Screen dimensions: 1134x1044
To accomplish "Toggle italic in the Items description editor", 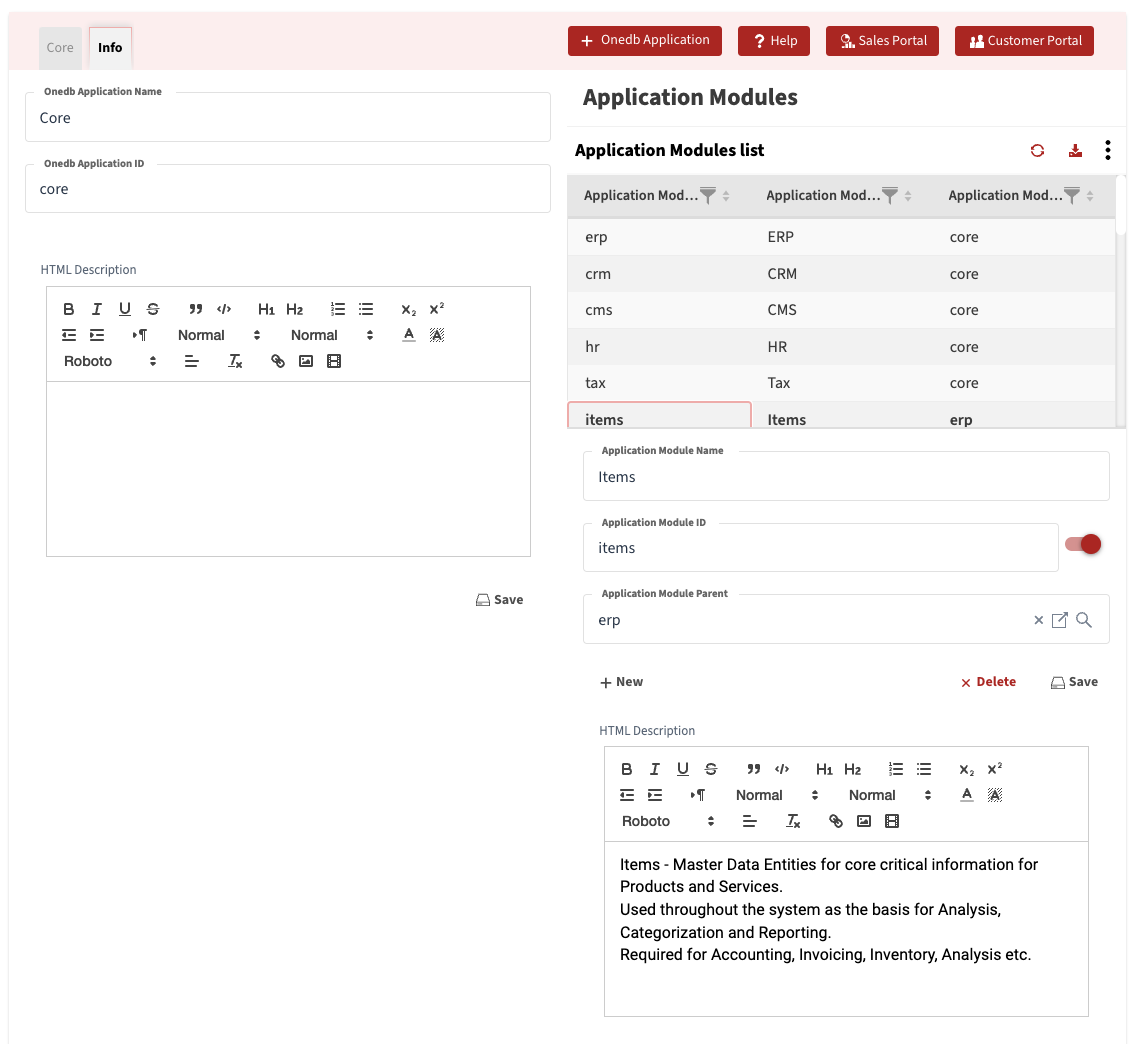I will point(655,770).
